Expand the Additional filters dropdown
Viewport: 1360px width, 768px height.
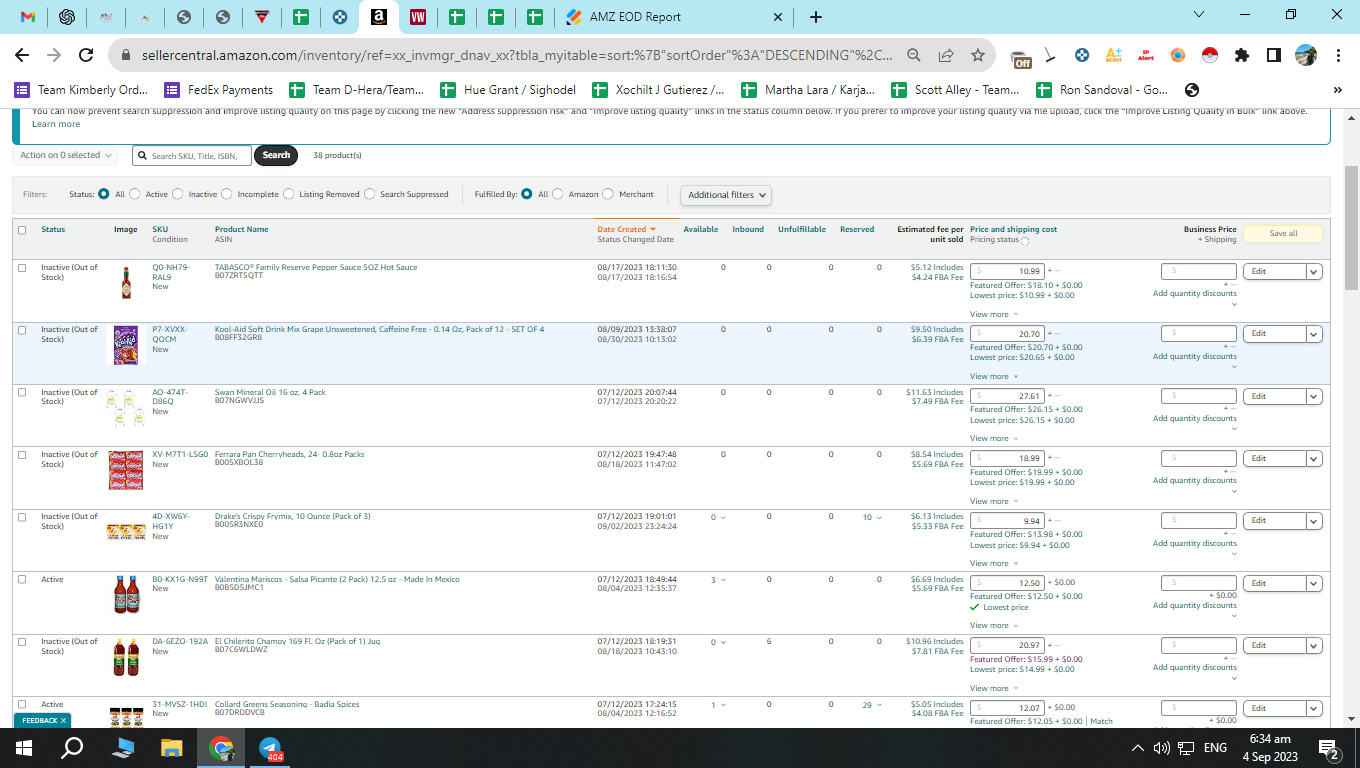click(726, 195)
